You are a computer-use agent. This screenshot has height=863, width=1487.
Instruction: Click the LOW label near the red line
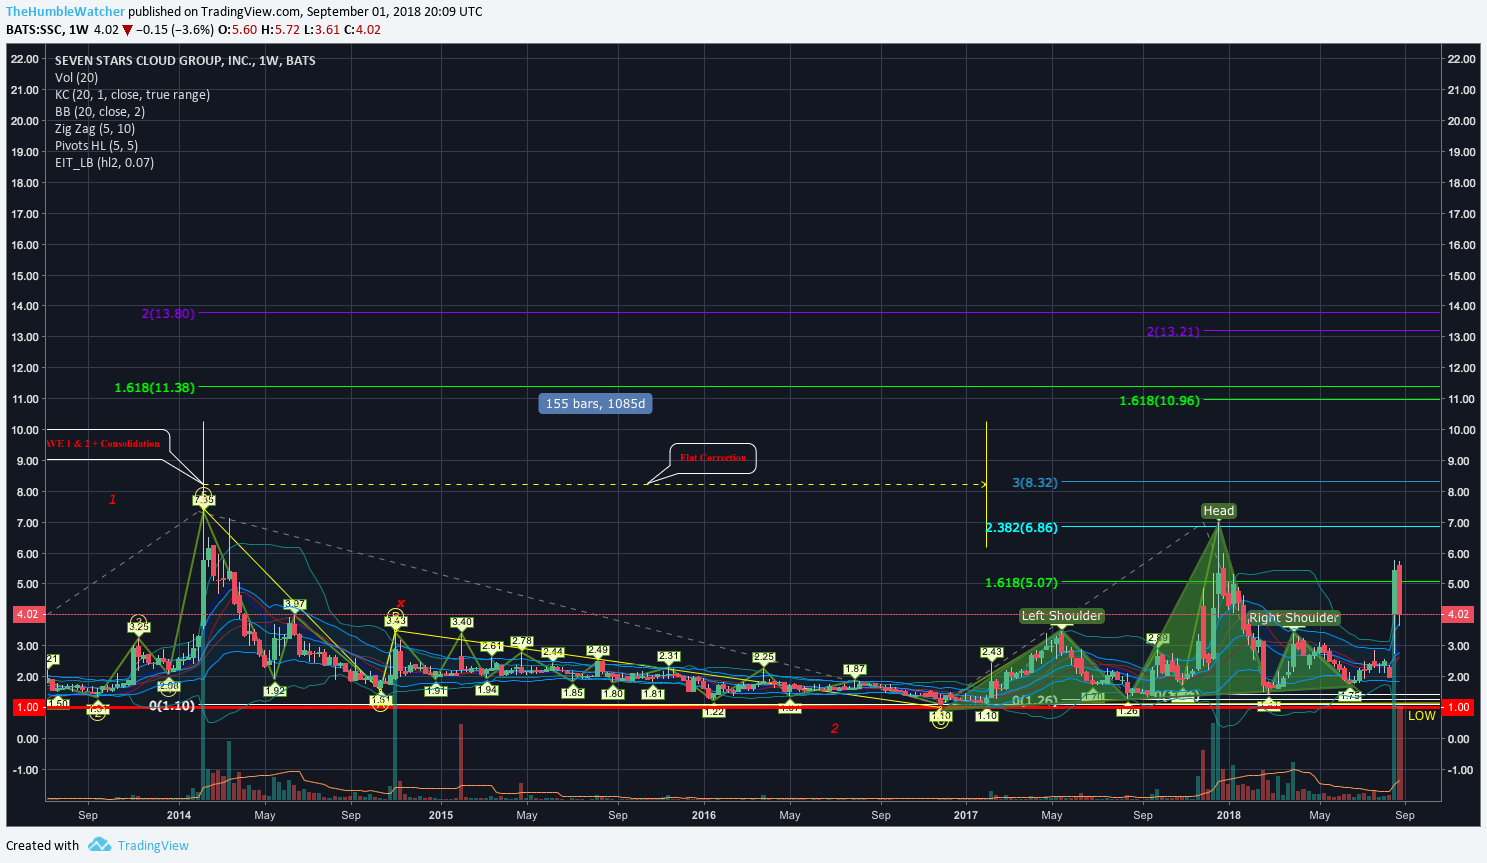1421,716
